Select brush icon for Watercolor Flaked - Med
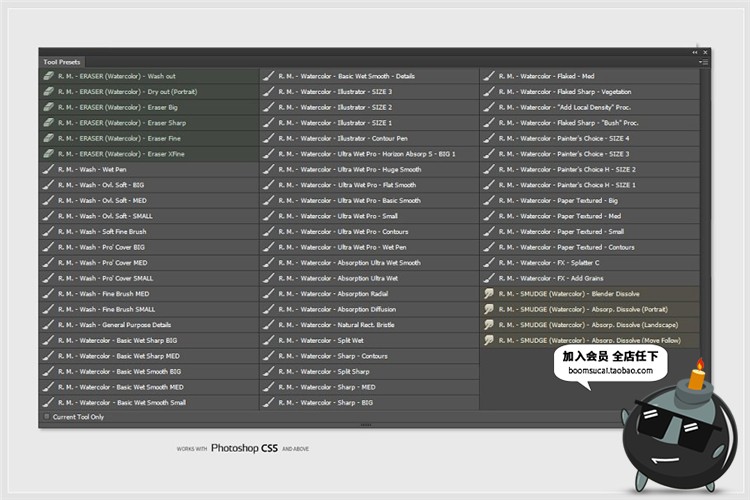This screenshot has width=750, height=500. click(x=489, y=76)
